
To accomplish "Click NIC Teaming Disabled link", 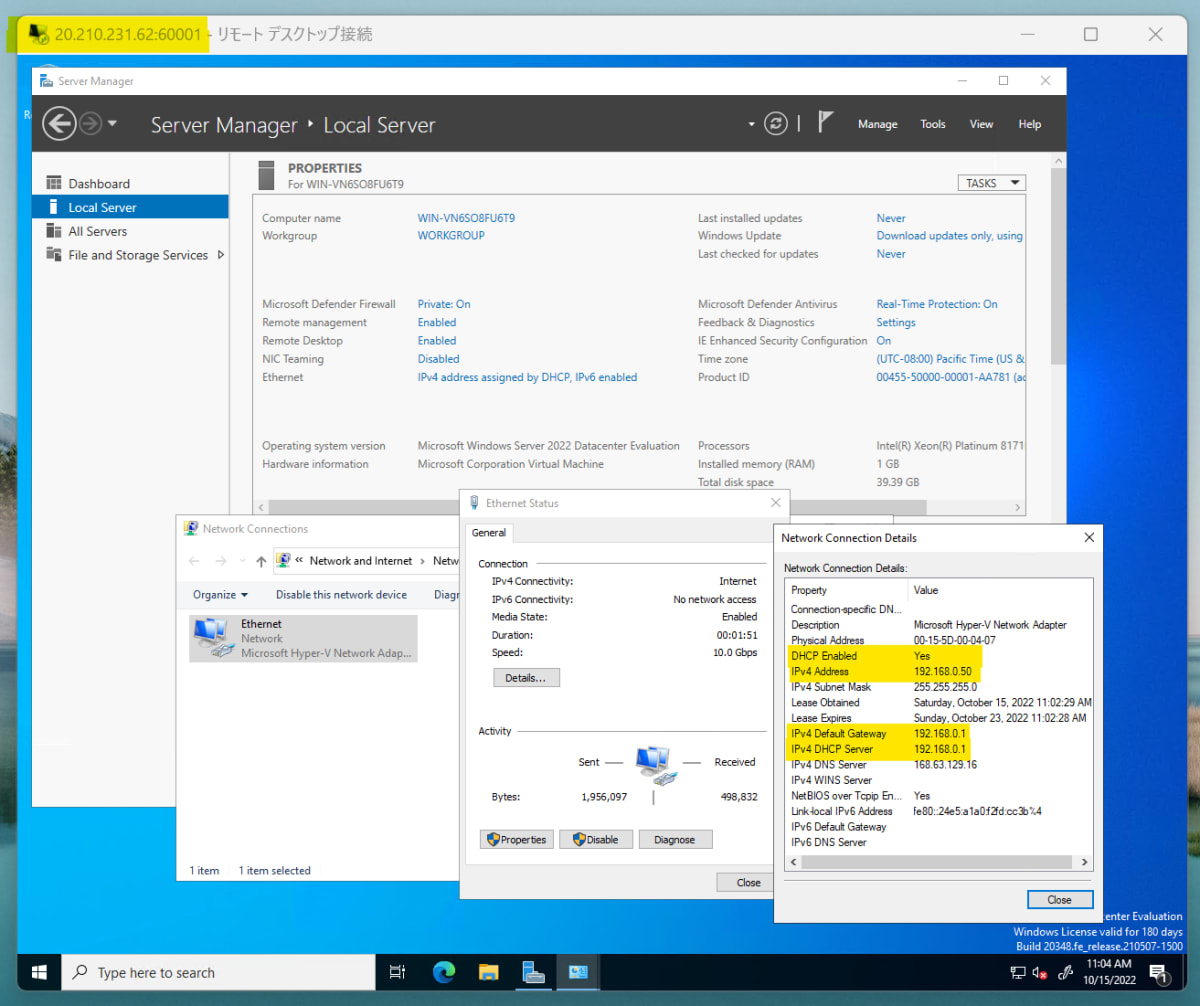I will tap(438, 359).
